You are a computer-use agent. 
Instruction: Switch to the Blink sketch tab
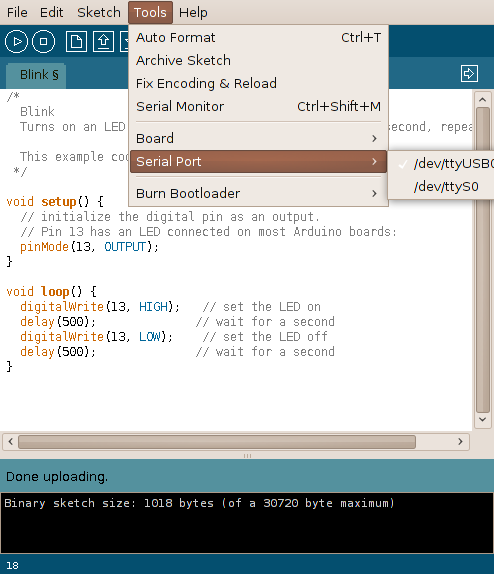click(36, 75)
